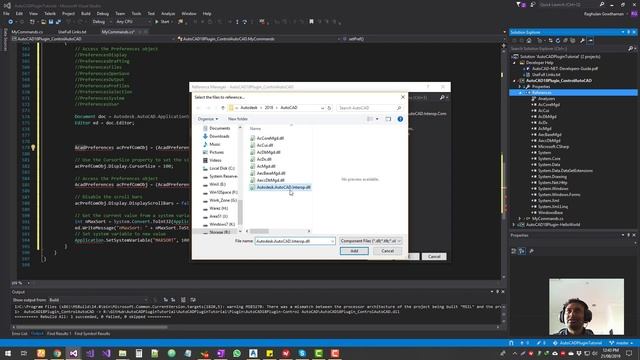Open the File menu

[6, 13]
